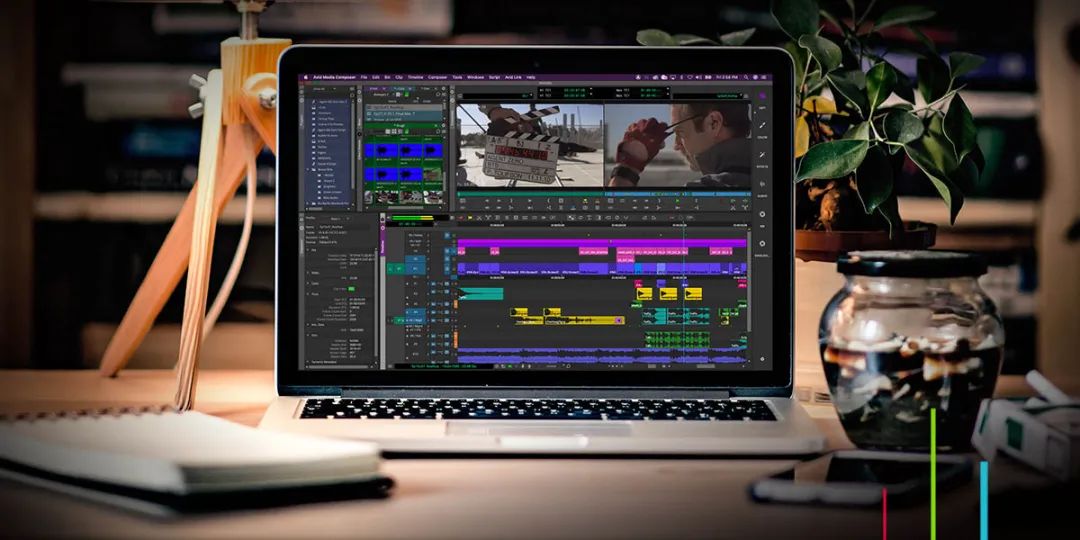1080x540 pixels.
Task: Click the record monitor showing man with glasses
Action: [677, 144]
